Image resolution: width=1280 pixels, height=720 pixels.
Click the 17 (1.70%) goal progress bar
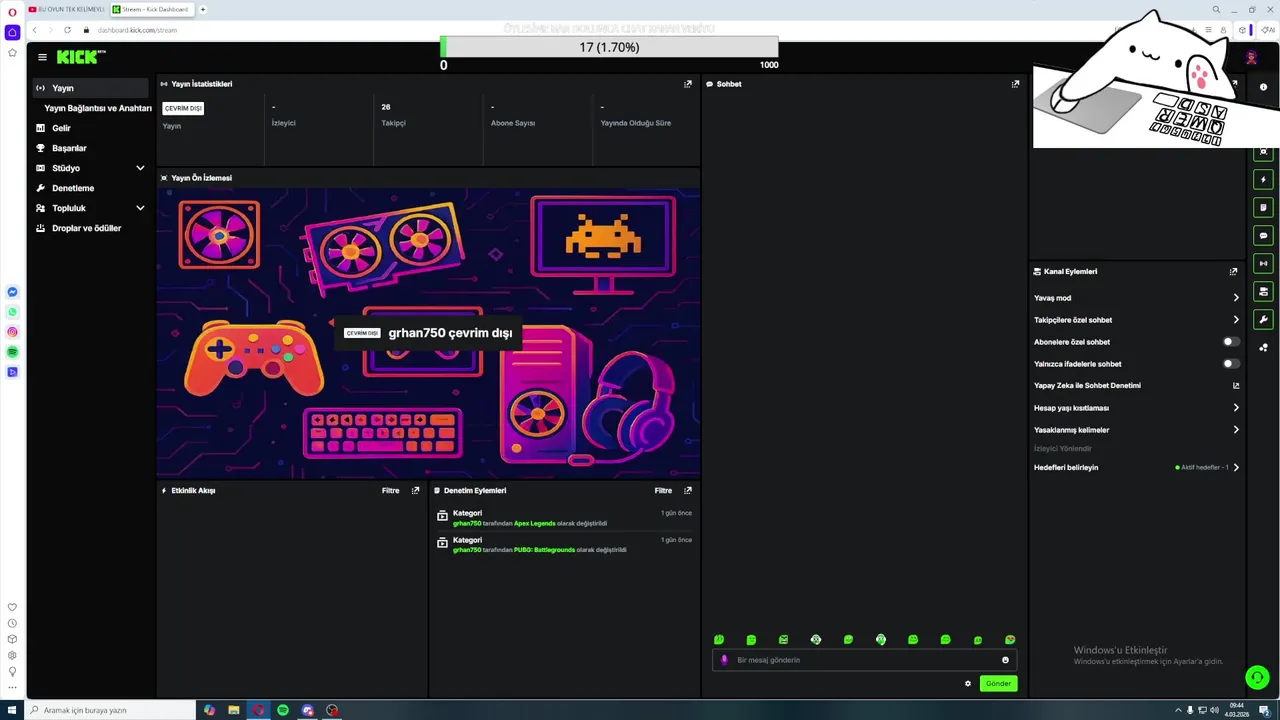pos(609,47)
